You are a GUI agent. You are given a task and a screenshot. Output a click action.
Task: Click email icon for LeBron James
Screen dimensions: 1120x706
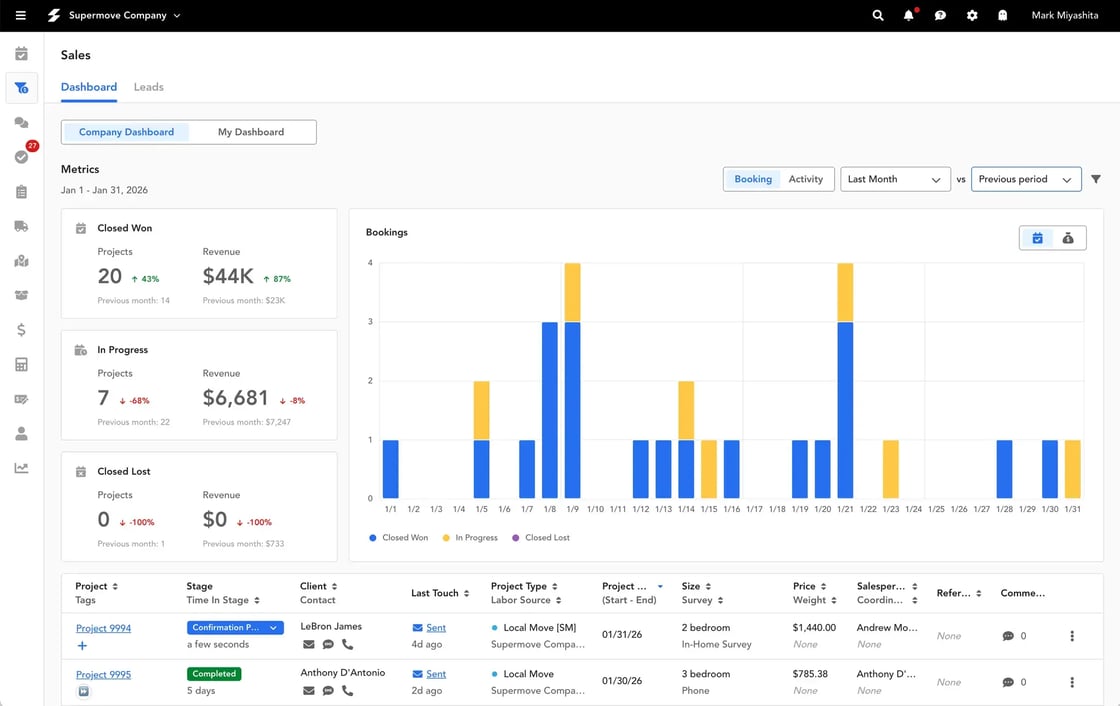click(309, 645)
